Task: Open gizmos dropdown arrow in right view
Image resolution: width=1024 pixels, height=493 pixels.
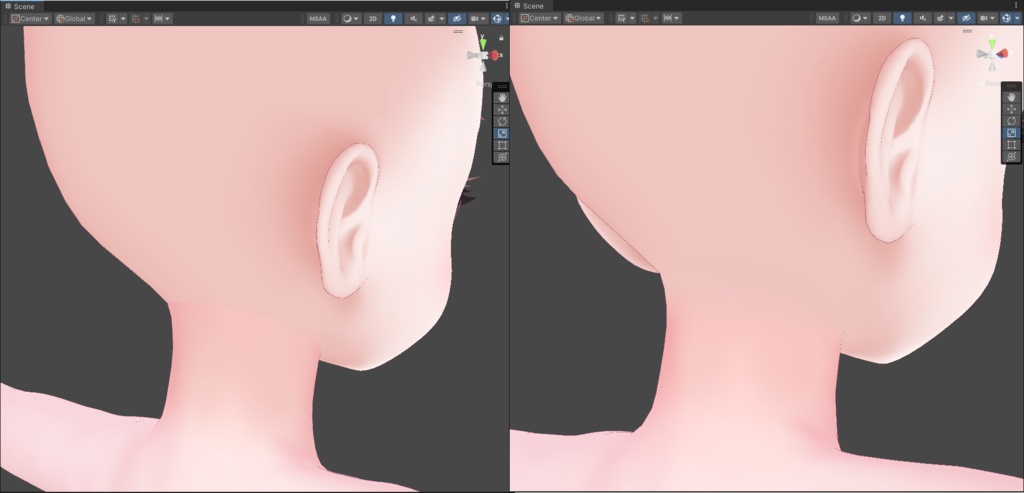Action: click(1017, 18)
